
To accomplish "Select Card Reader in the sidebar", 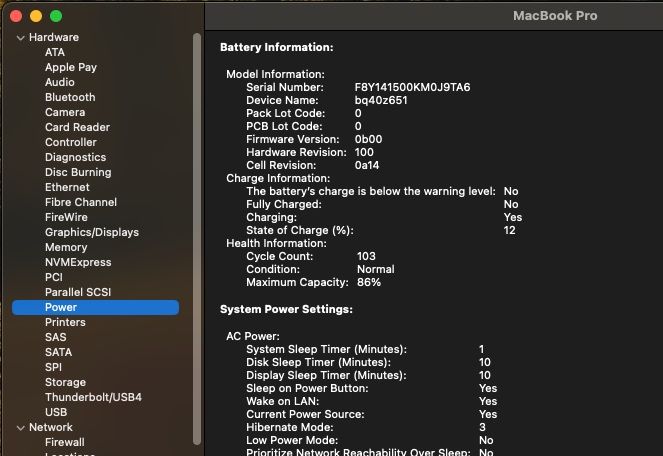I will (77, 127).
